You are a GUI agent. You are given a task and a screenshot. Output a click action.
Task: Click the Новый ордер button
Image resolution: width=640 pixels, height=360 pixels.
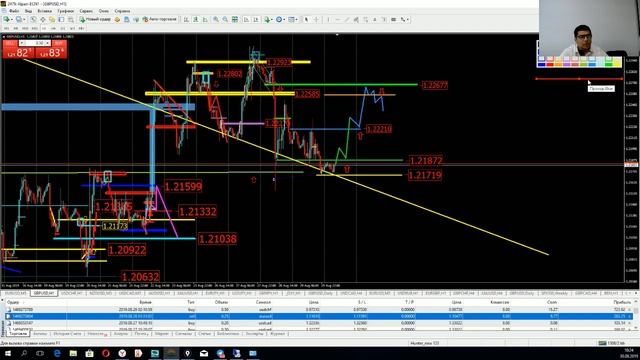point(96,19)
